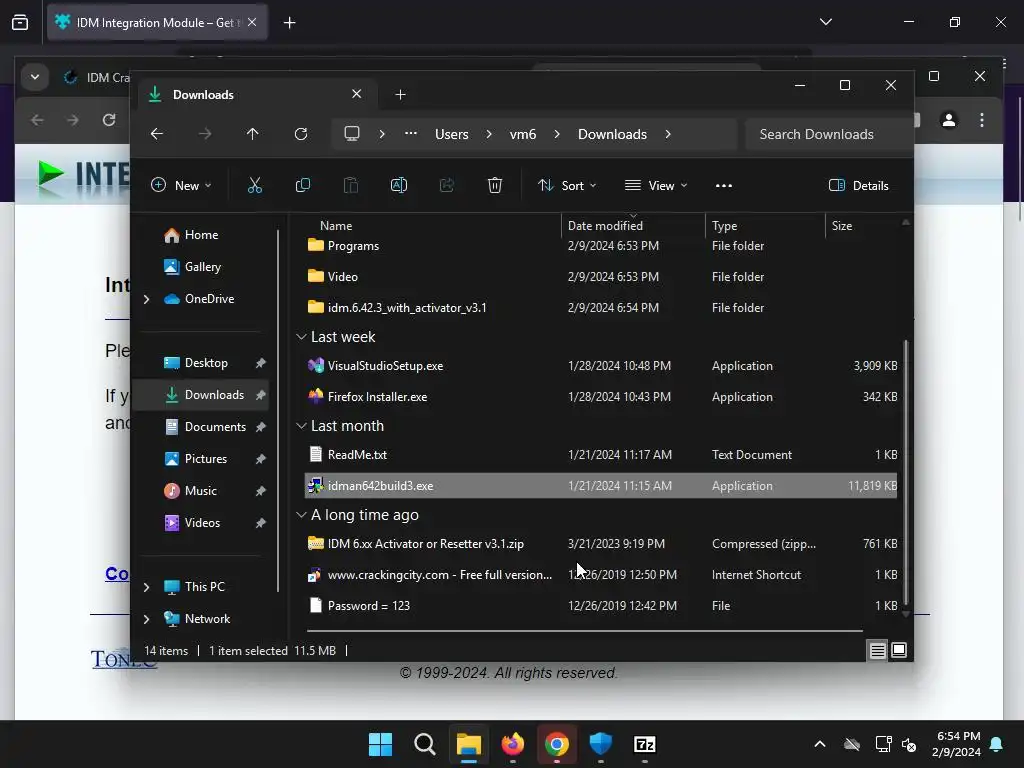Open taskbar Search

(424, 744)
